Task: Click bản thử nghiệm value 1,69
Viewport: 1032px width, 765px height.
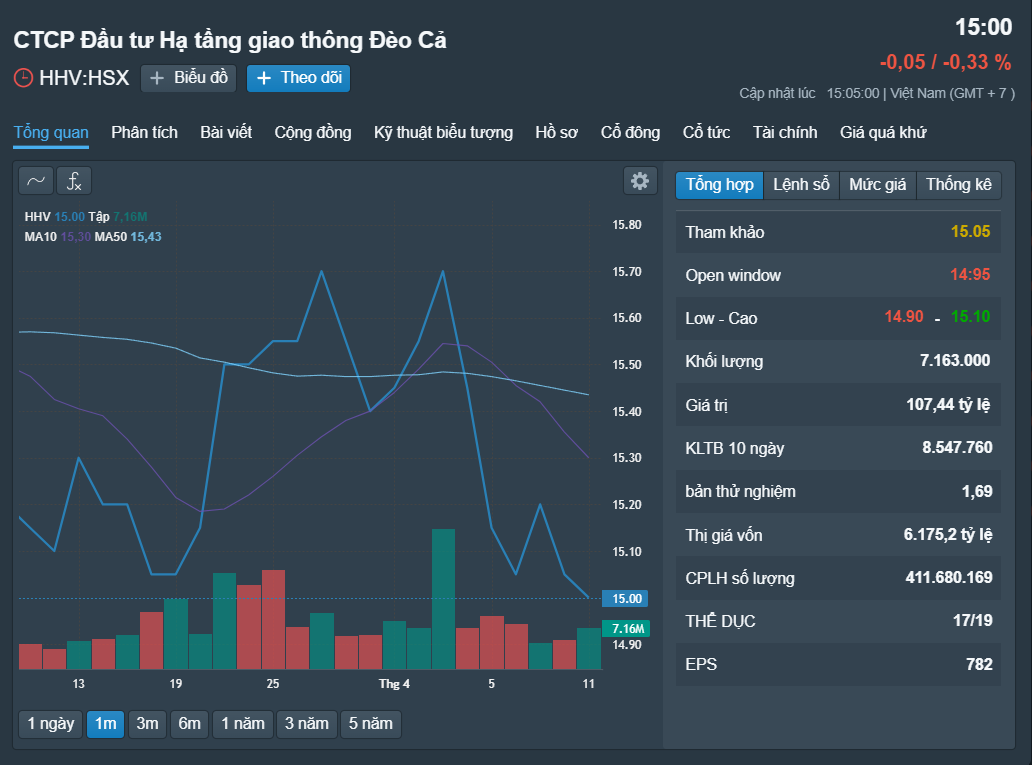Action: (x=977, y=492)
